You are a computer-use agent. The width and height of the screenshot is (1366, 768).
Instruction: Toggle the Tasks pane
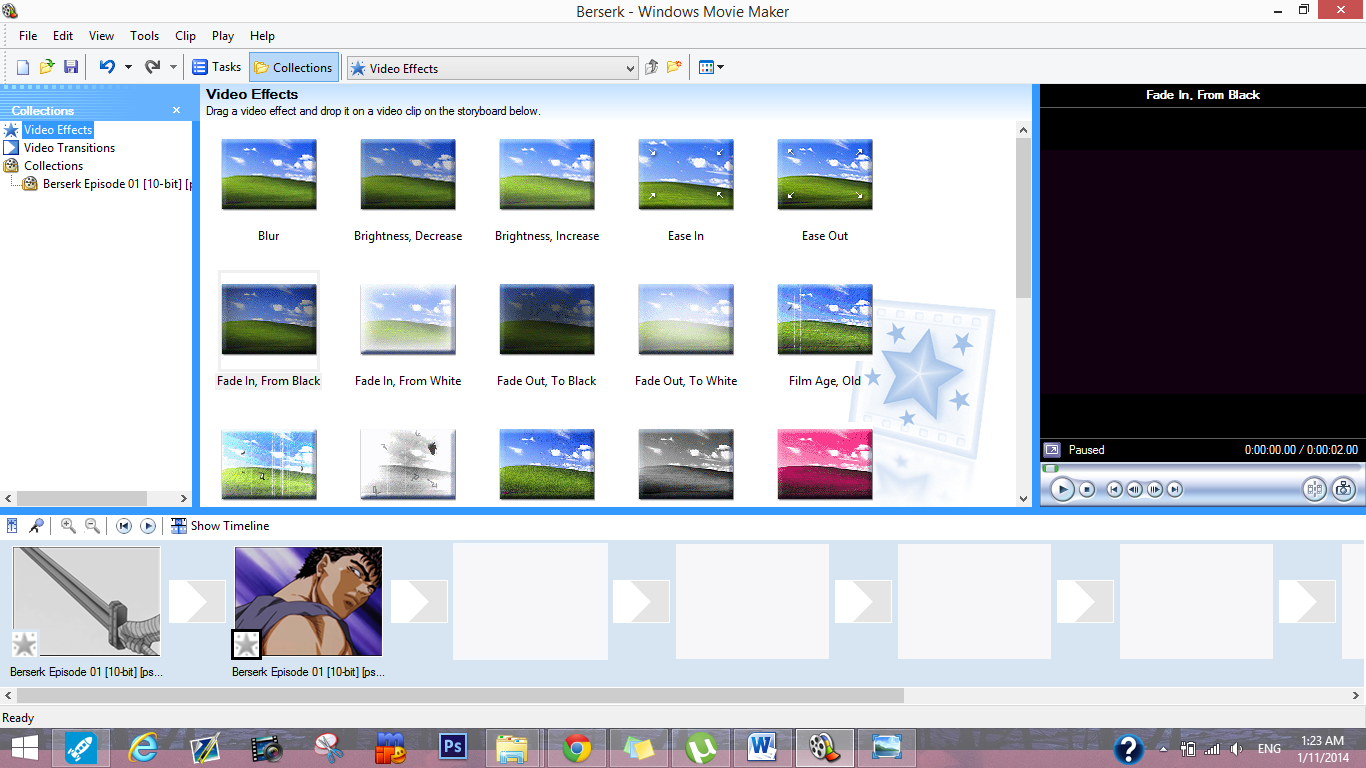[x=217, y=67]
